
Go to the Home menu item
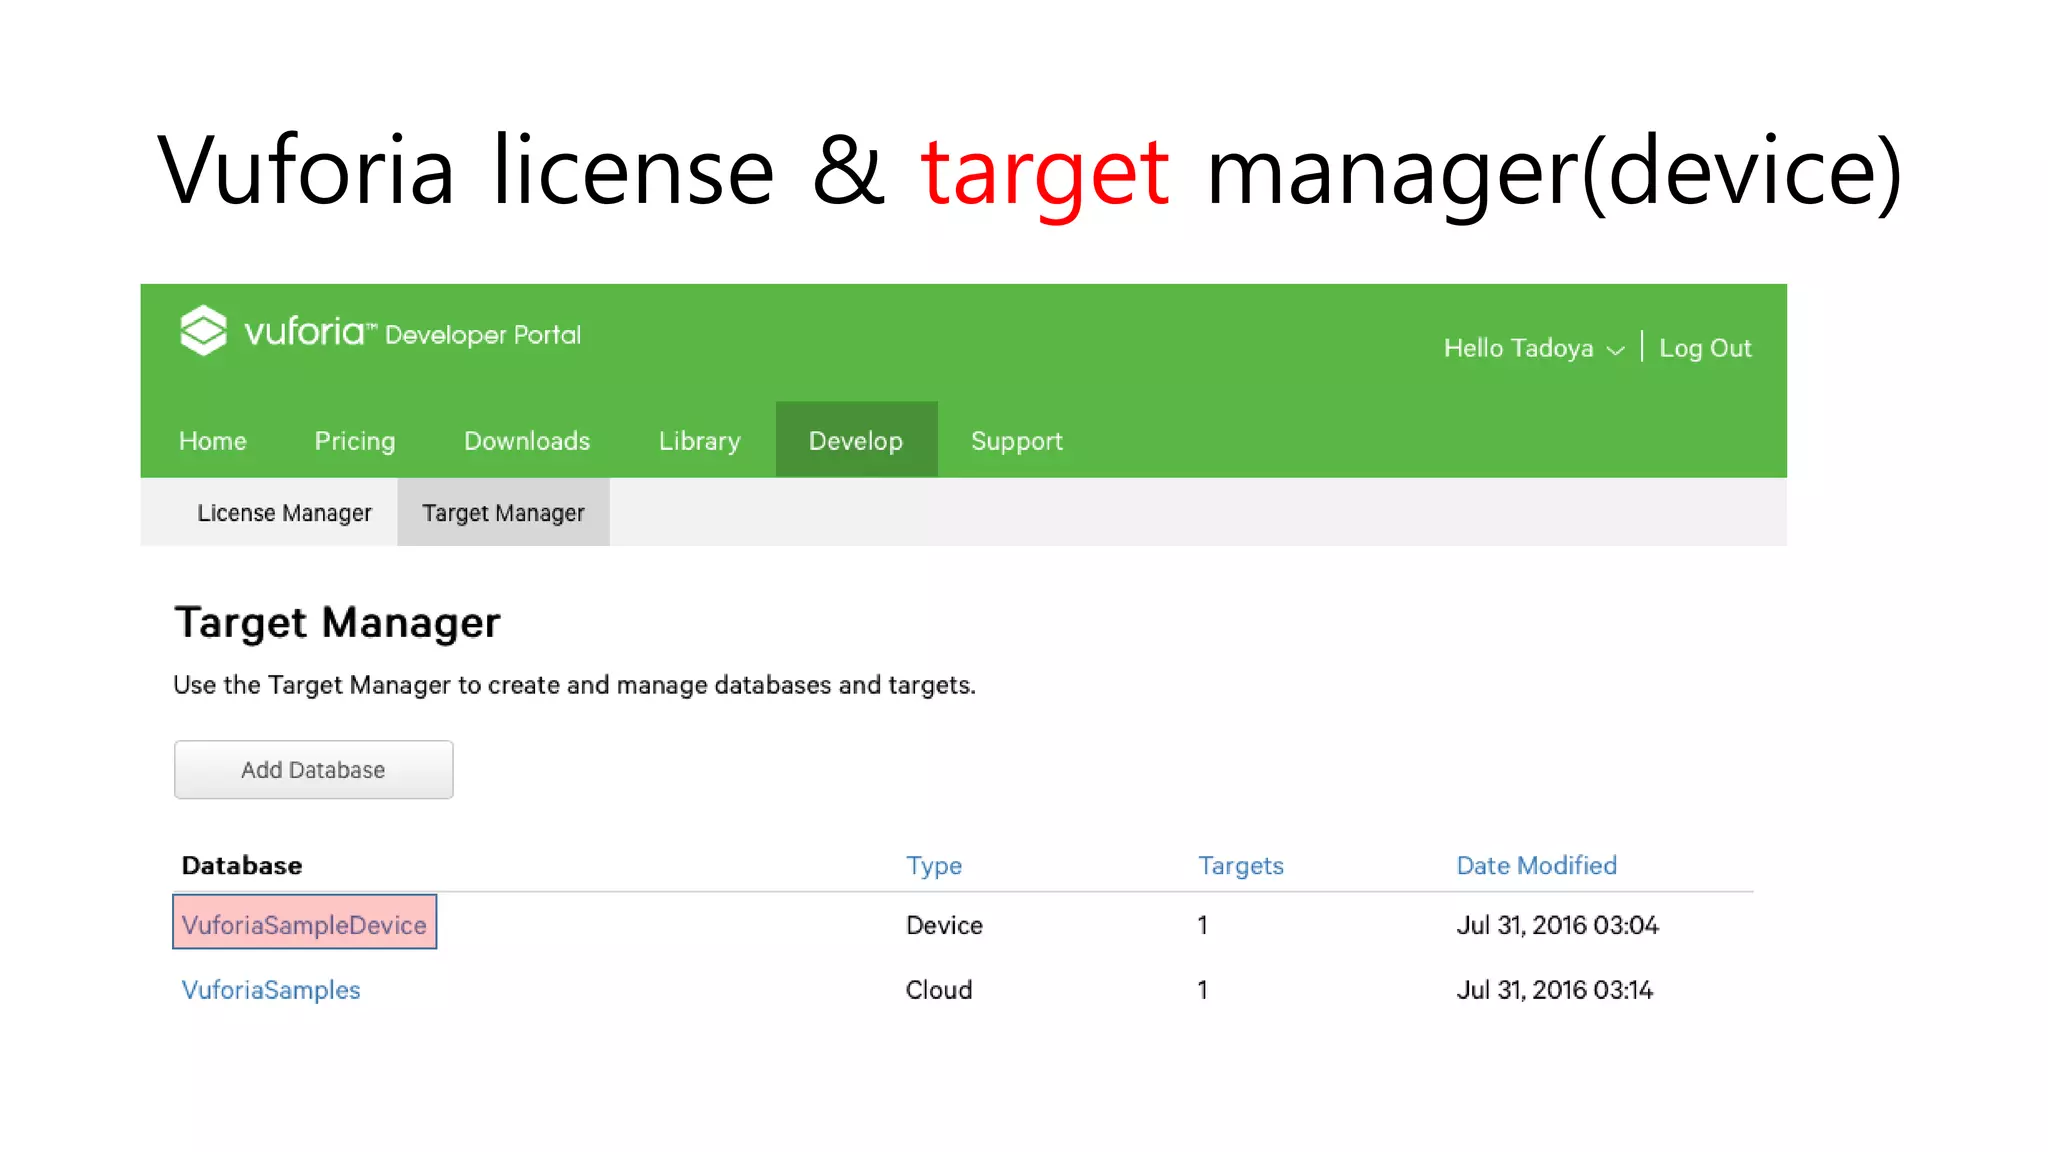212,441
